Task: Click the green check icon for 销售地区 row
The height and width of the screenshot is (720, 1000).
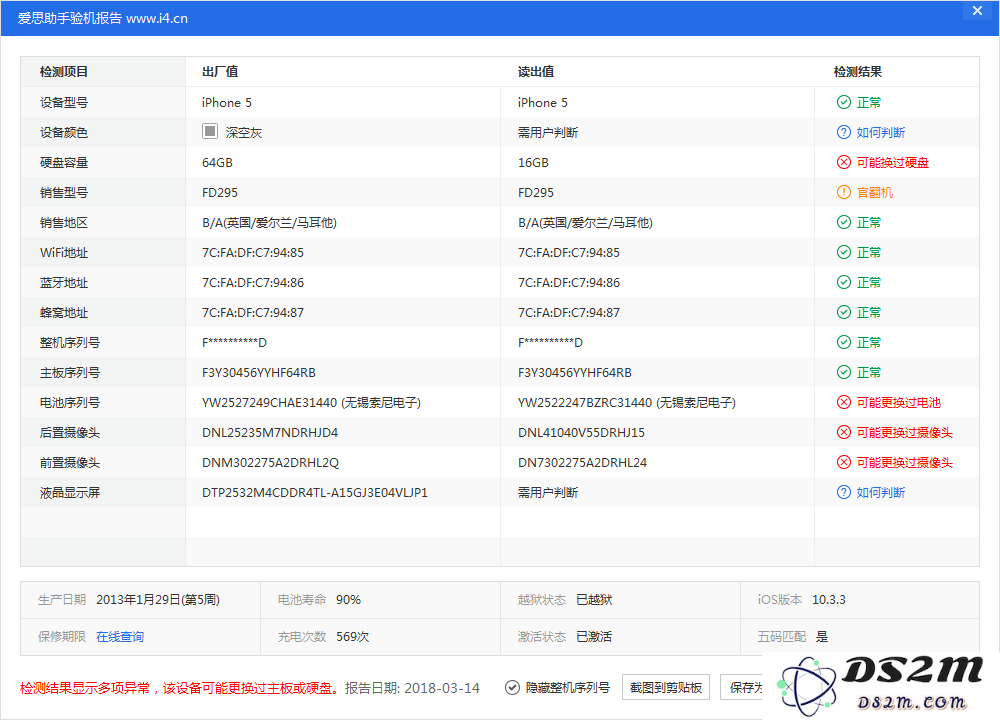Action: pyautogui.click(x=843, y=222)
